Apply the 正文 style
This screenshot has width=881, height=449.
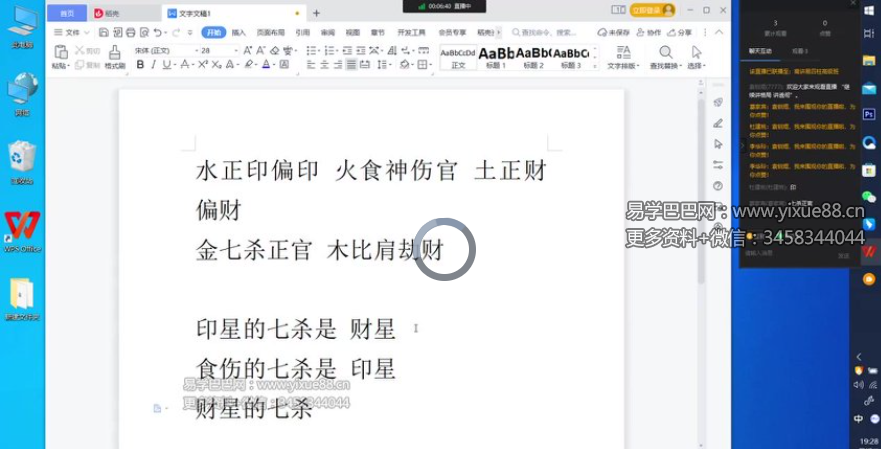(458, 58)
